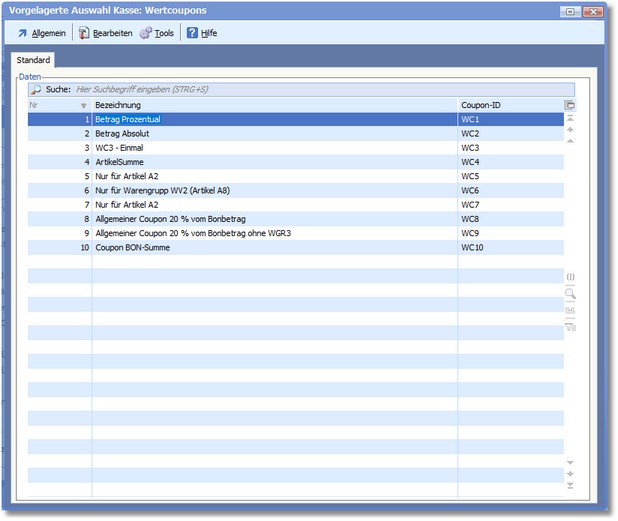Close the Wertcoupons window
The image size is (618, 521).
pyautogui.click(x=593, y=10)
